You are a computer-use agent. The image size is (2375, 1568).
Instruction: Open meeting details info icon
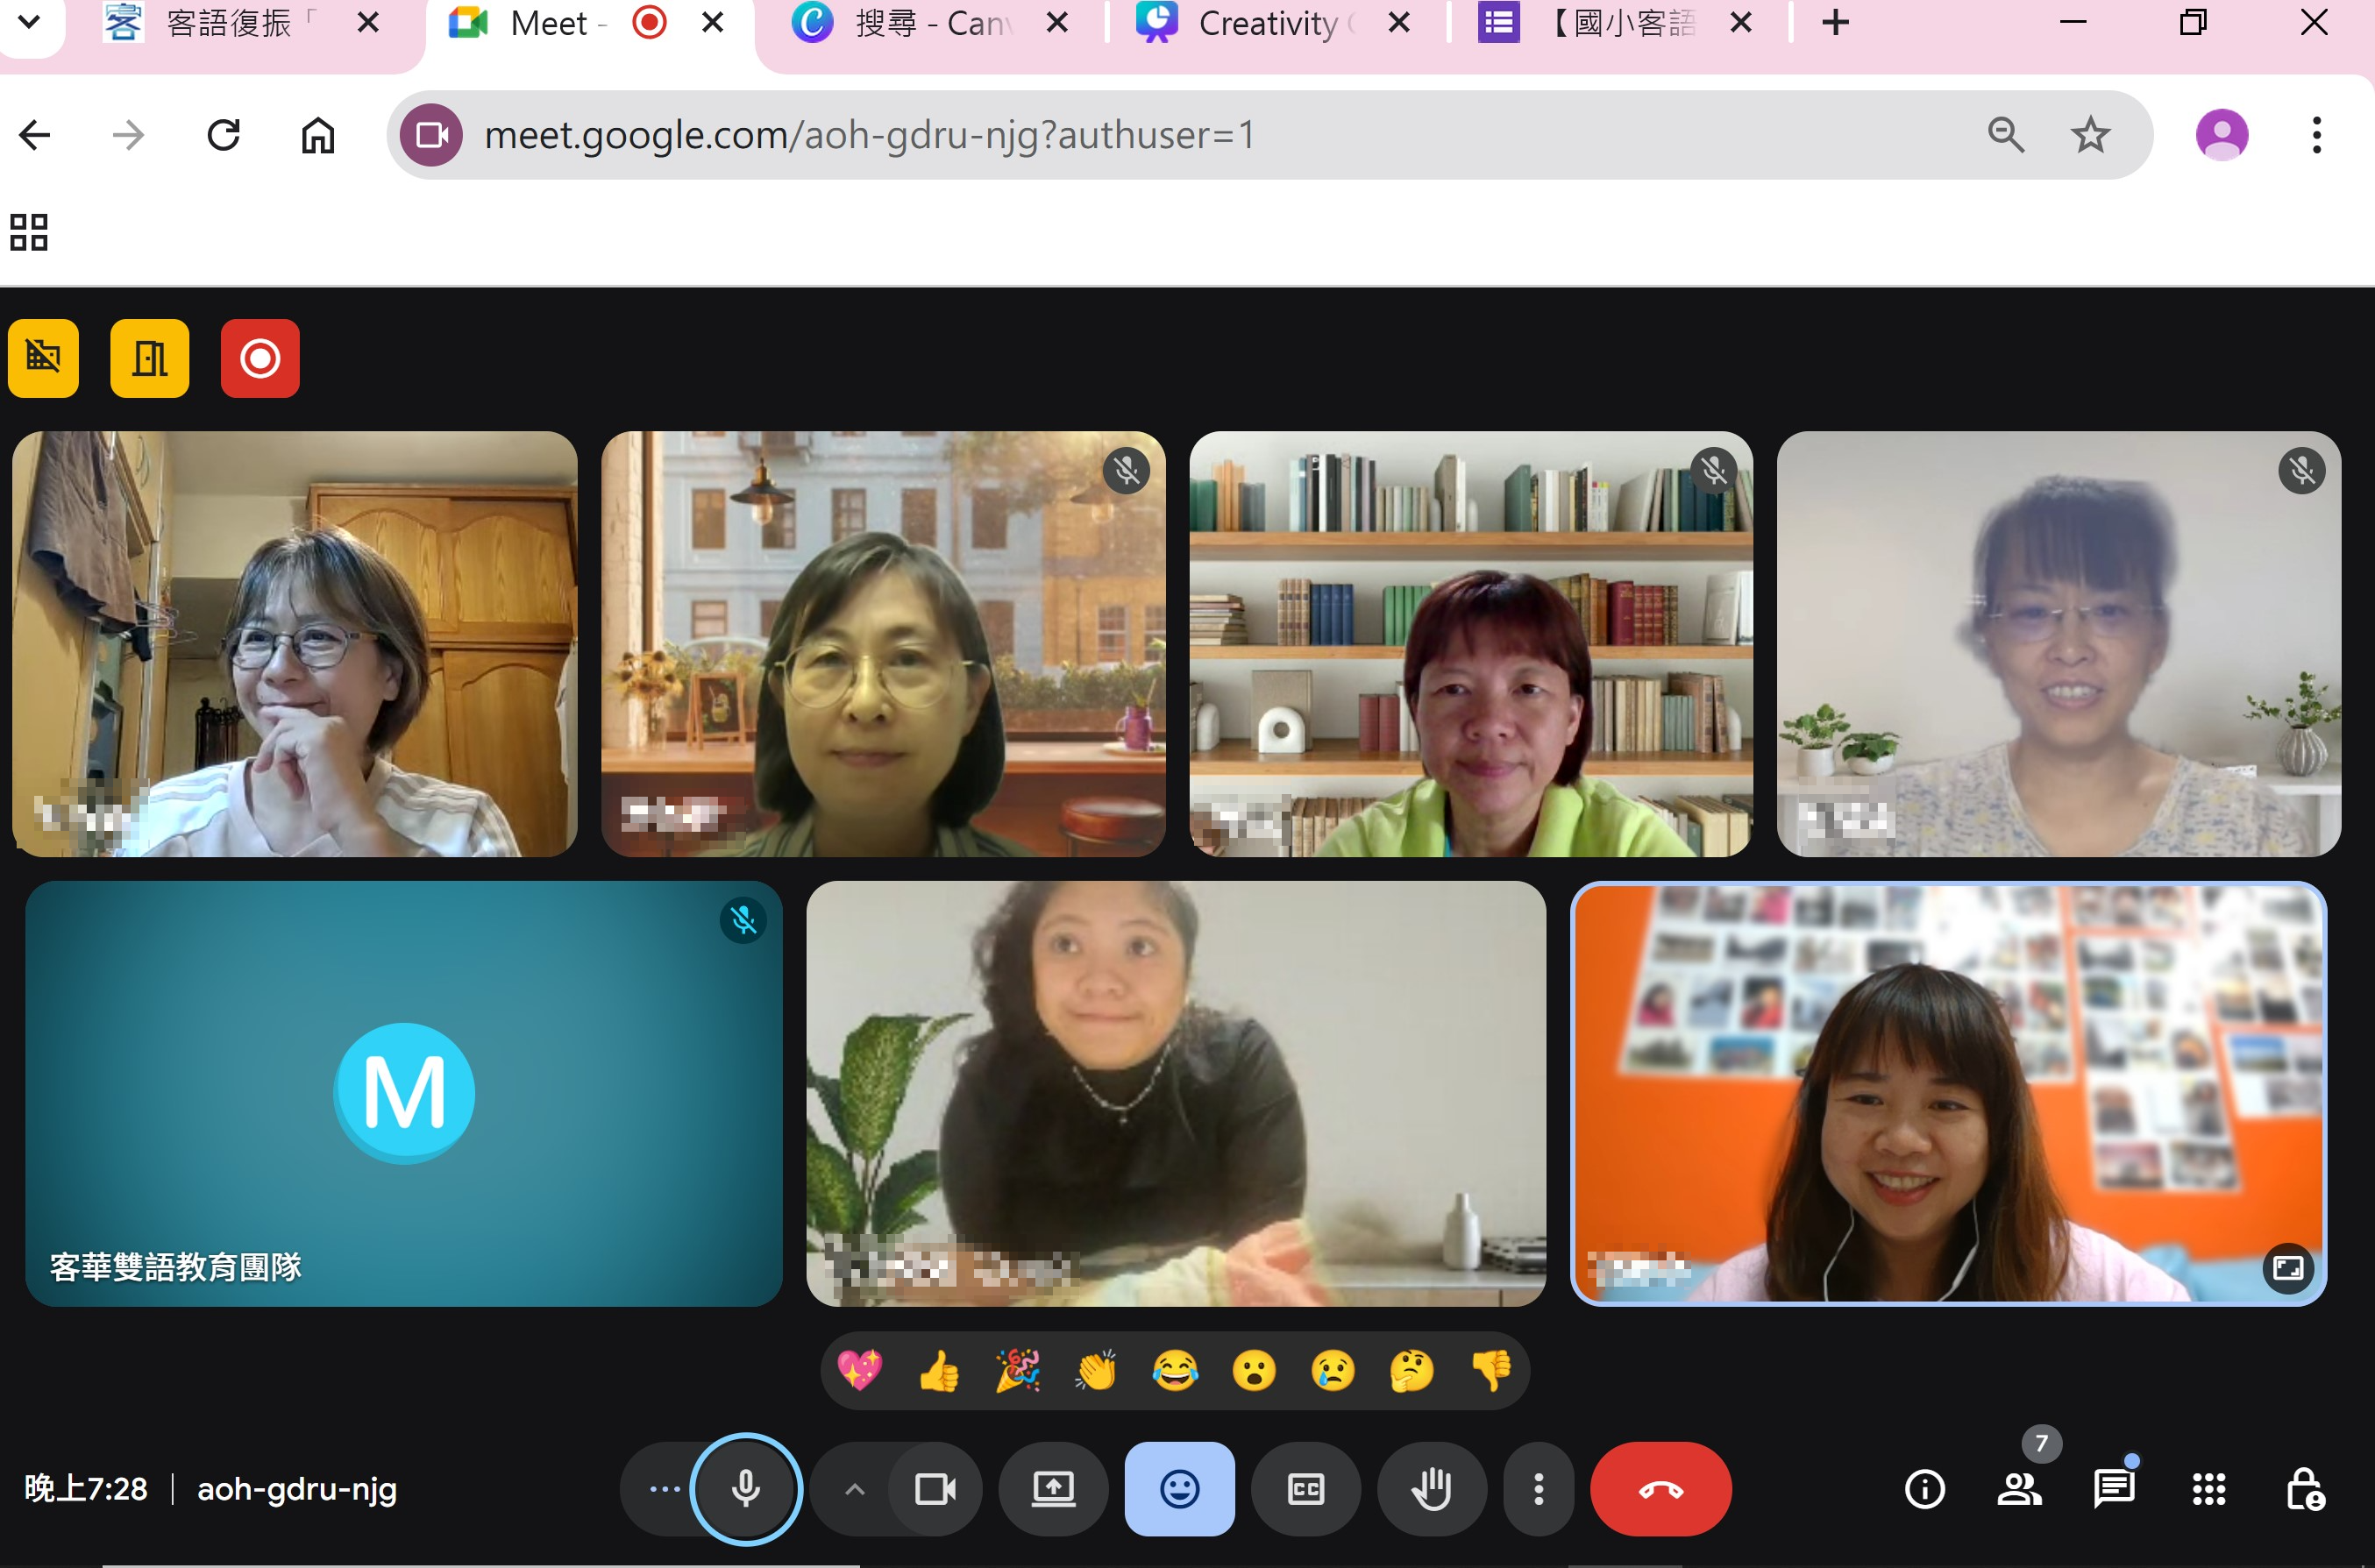point(1924,1489)
